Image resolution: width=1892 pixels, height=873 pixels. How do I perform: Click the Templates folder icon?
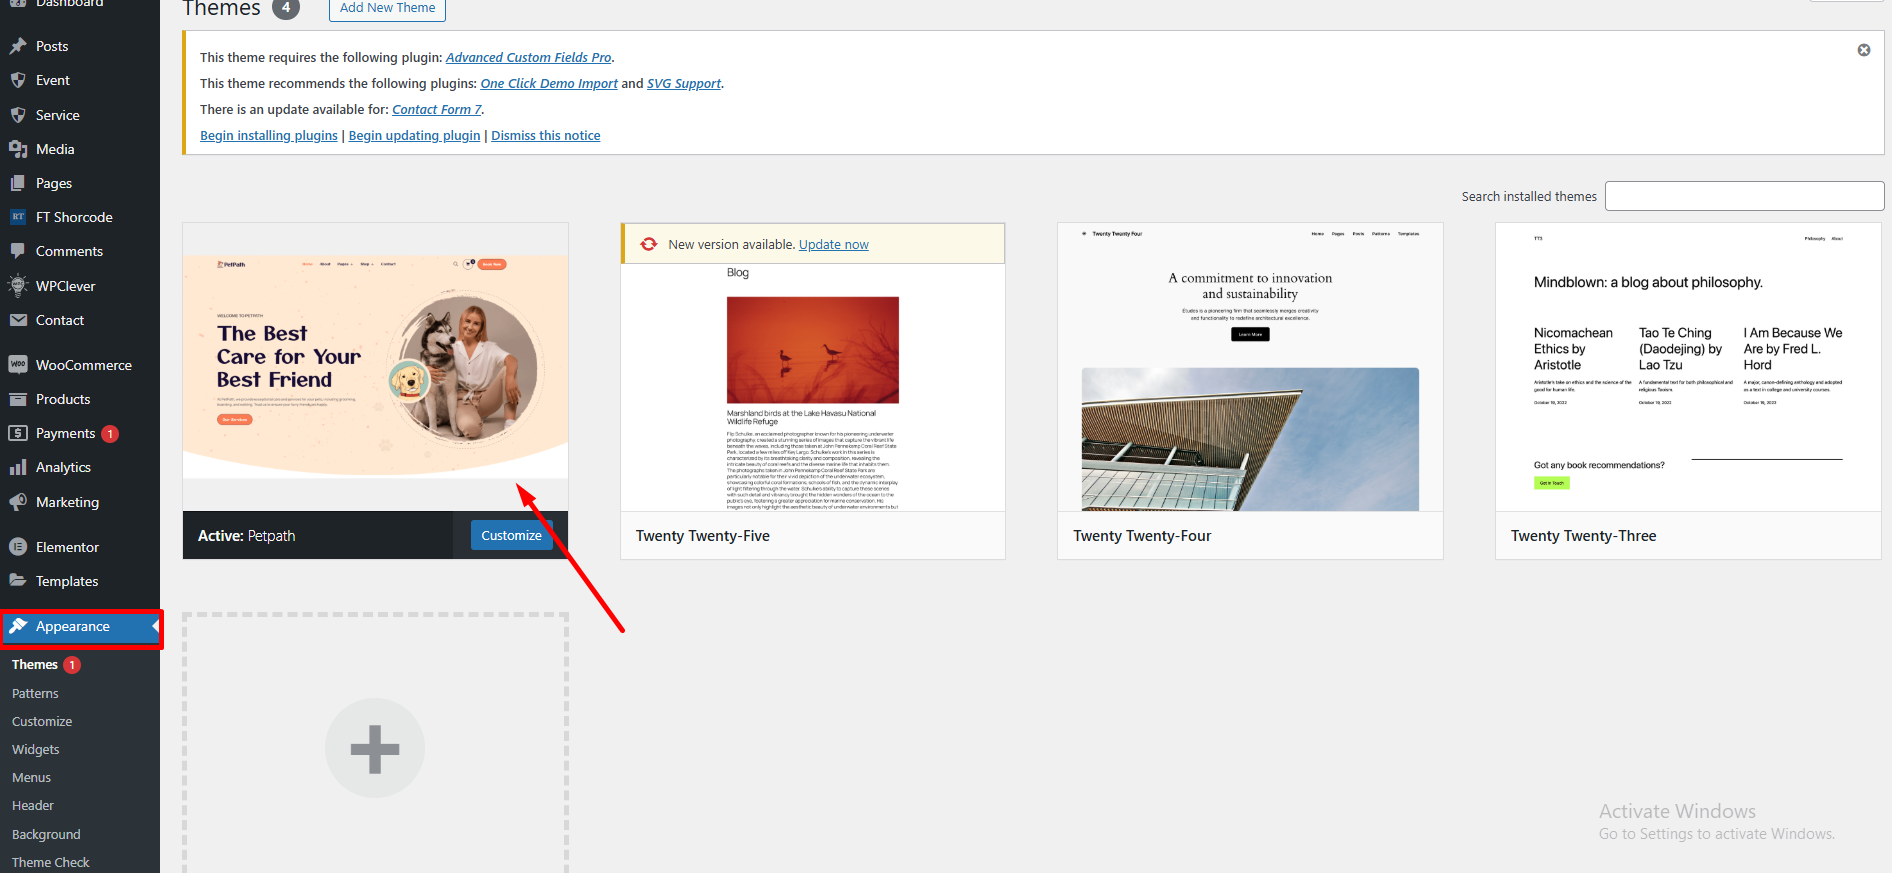click(18, 581)
